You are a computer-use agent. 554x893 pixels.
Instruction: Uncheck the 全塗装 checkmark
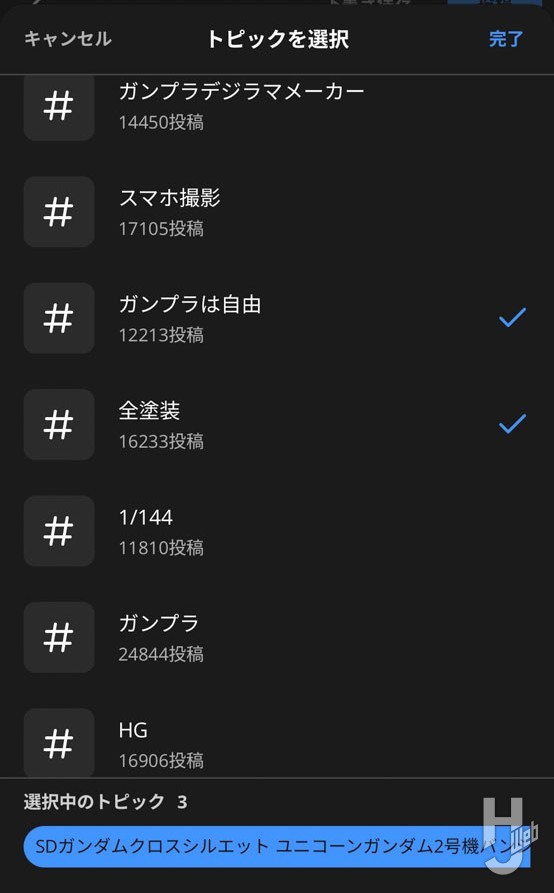512,424
